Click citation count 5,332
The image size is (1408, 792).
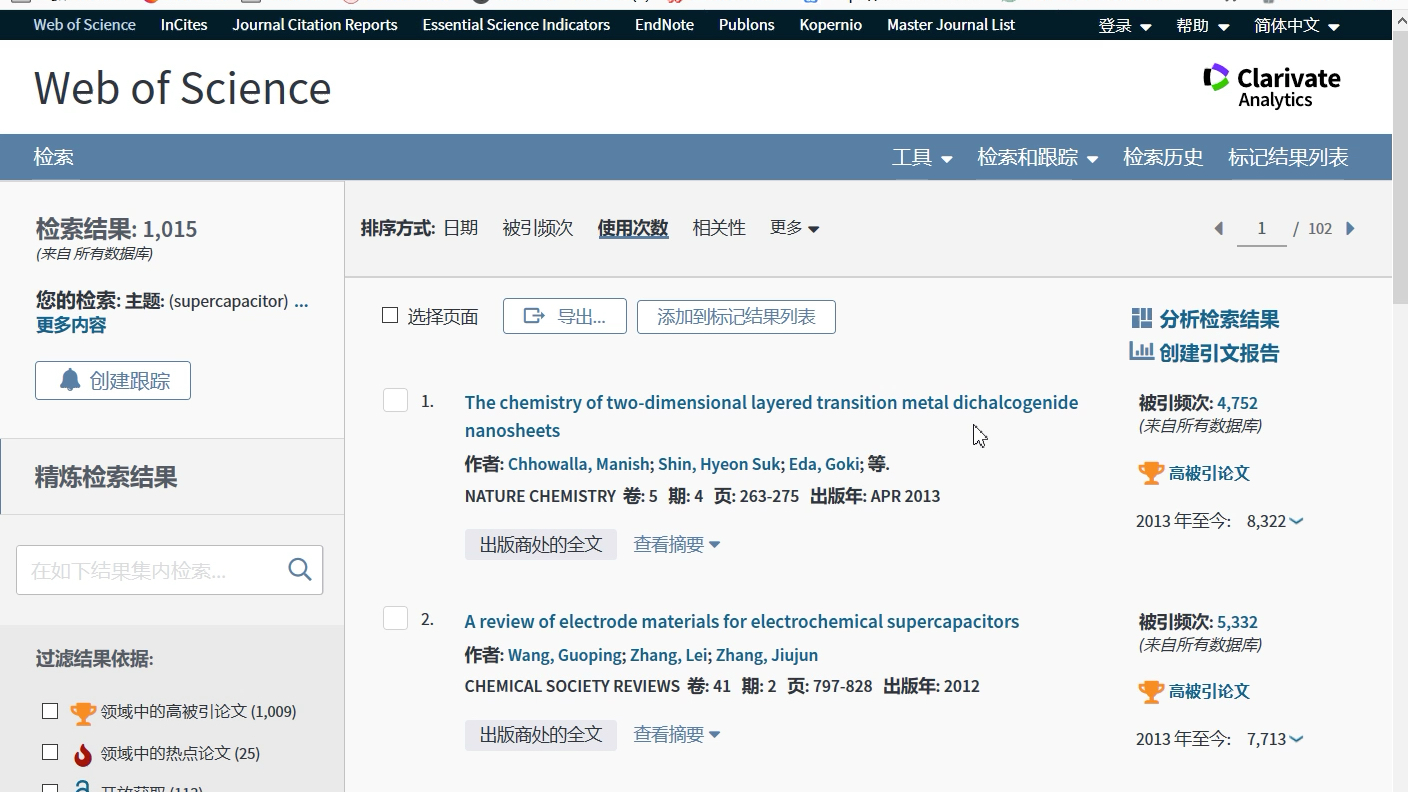[1237, 622]
